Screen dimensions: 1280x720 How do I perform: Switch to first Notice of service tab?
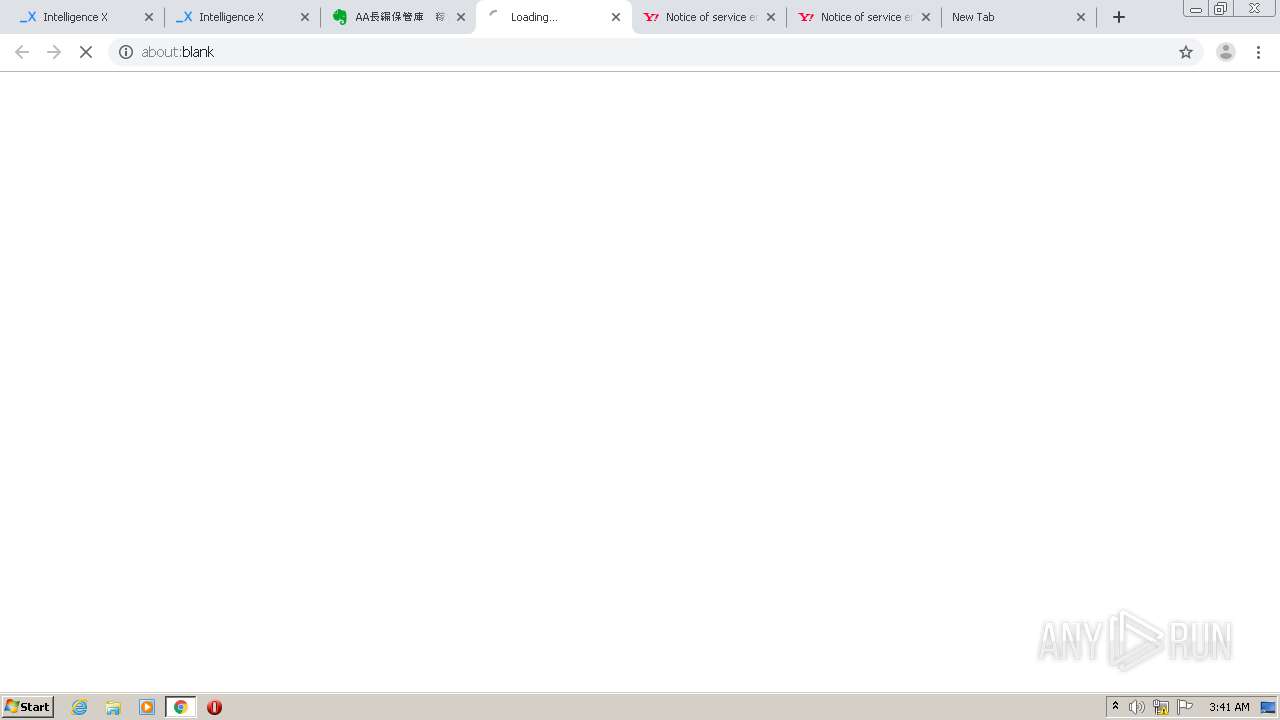pos(708,17)
